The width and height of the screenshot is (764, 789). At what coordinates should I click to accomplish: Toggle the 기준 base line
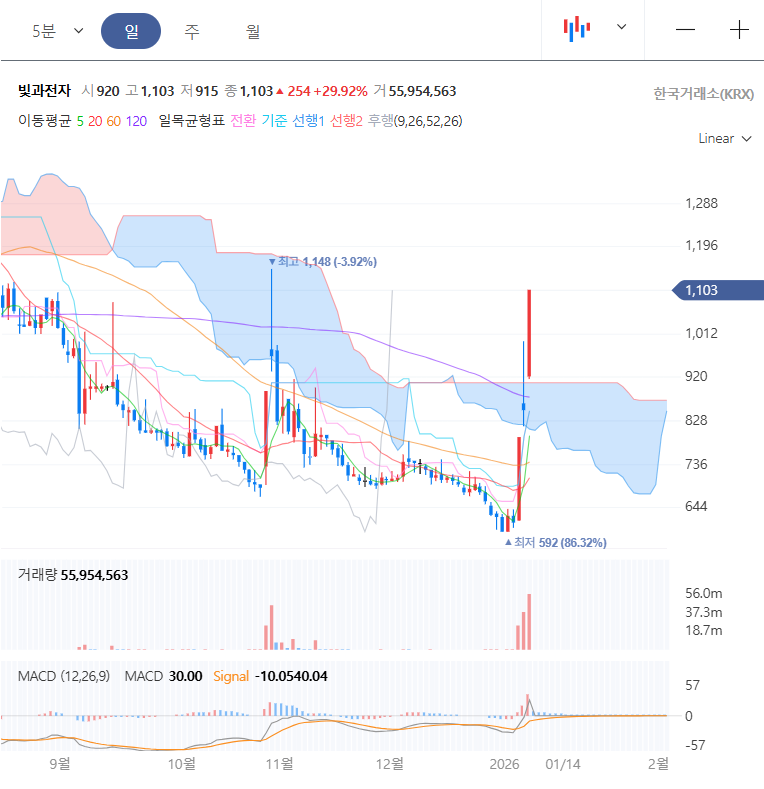pyautogui.click(x=274, y=121)
